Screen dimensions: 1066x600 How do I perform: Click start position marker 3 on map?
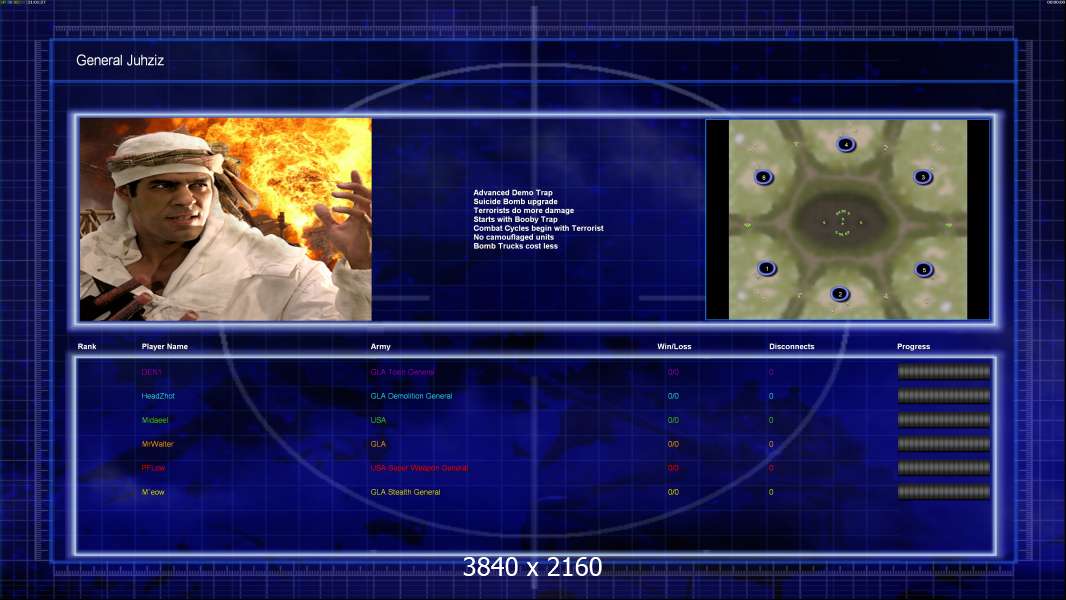[x=923, y=177]
